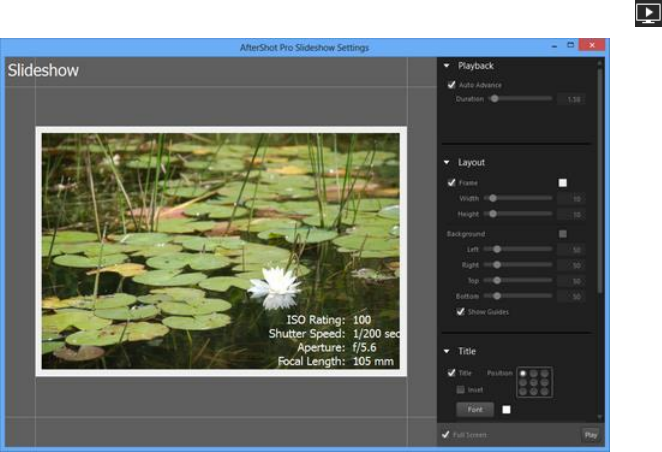Uncheck the Show Guides option
The height and width of the screenshot is (452, 662).
tap(460, 311)
